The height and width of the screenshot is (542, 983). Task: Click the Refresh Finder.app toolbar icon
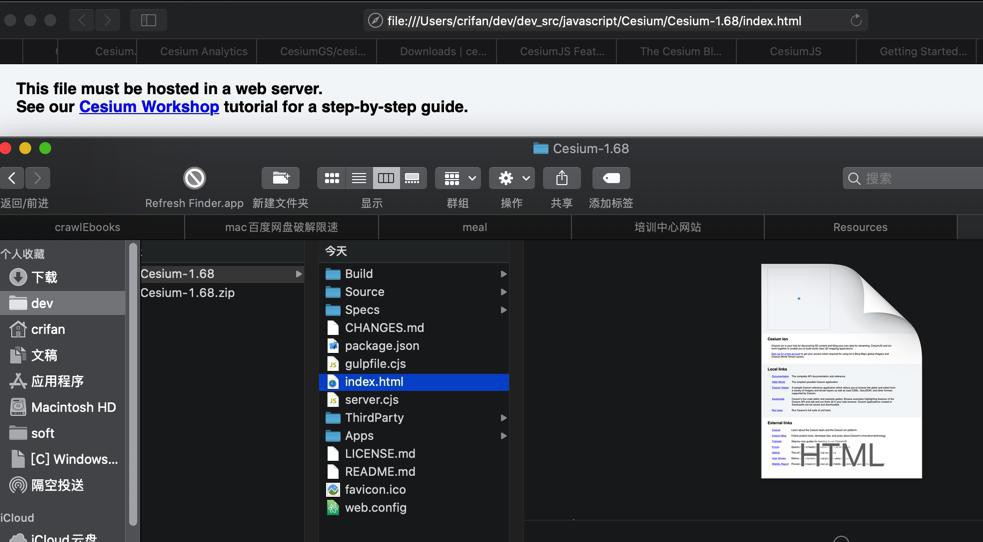coord(194,178)
